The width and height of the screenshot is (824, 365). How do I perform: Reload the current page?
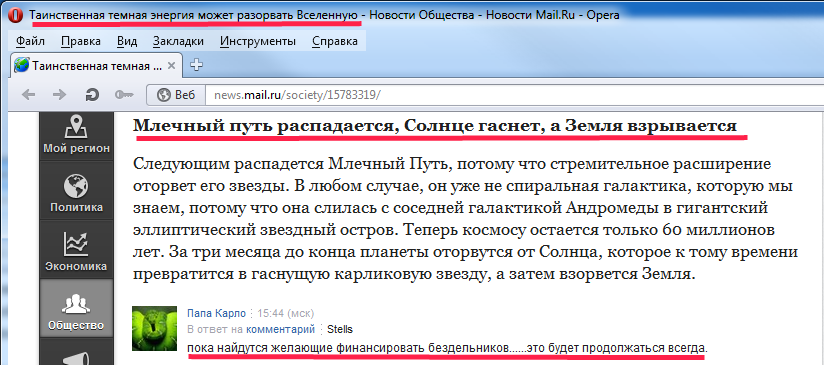point(92,95)
